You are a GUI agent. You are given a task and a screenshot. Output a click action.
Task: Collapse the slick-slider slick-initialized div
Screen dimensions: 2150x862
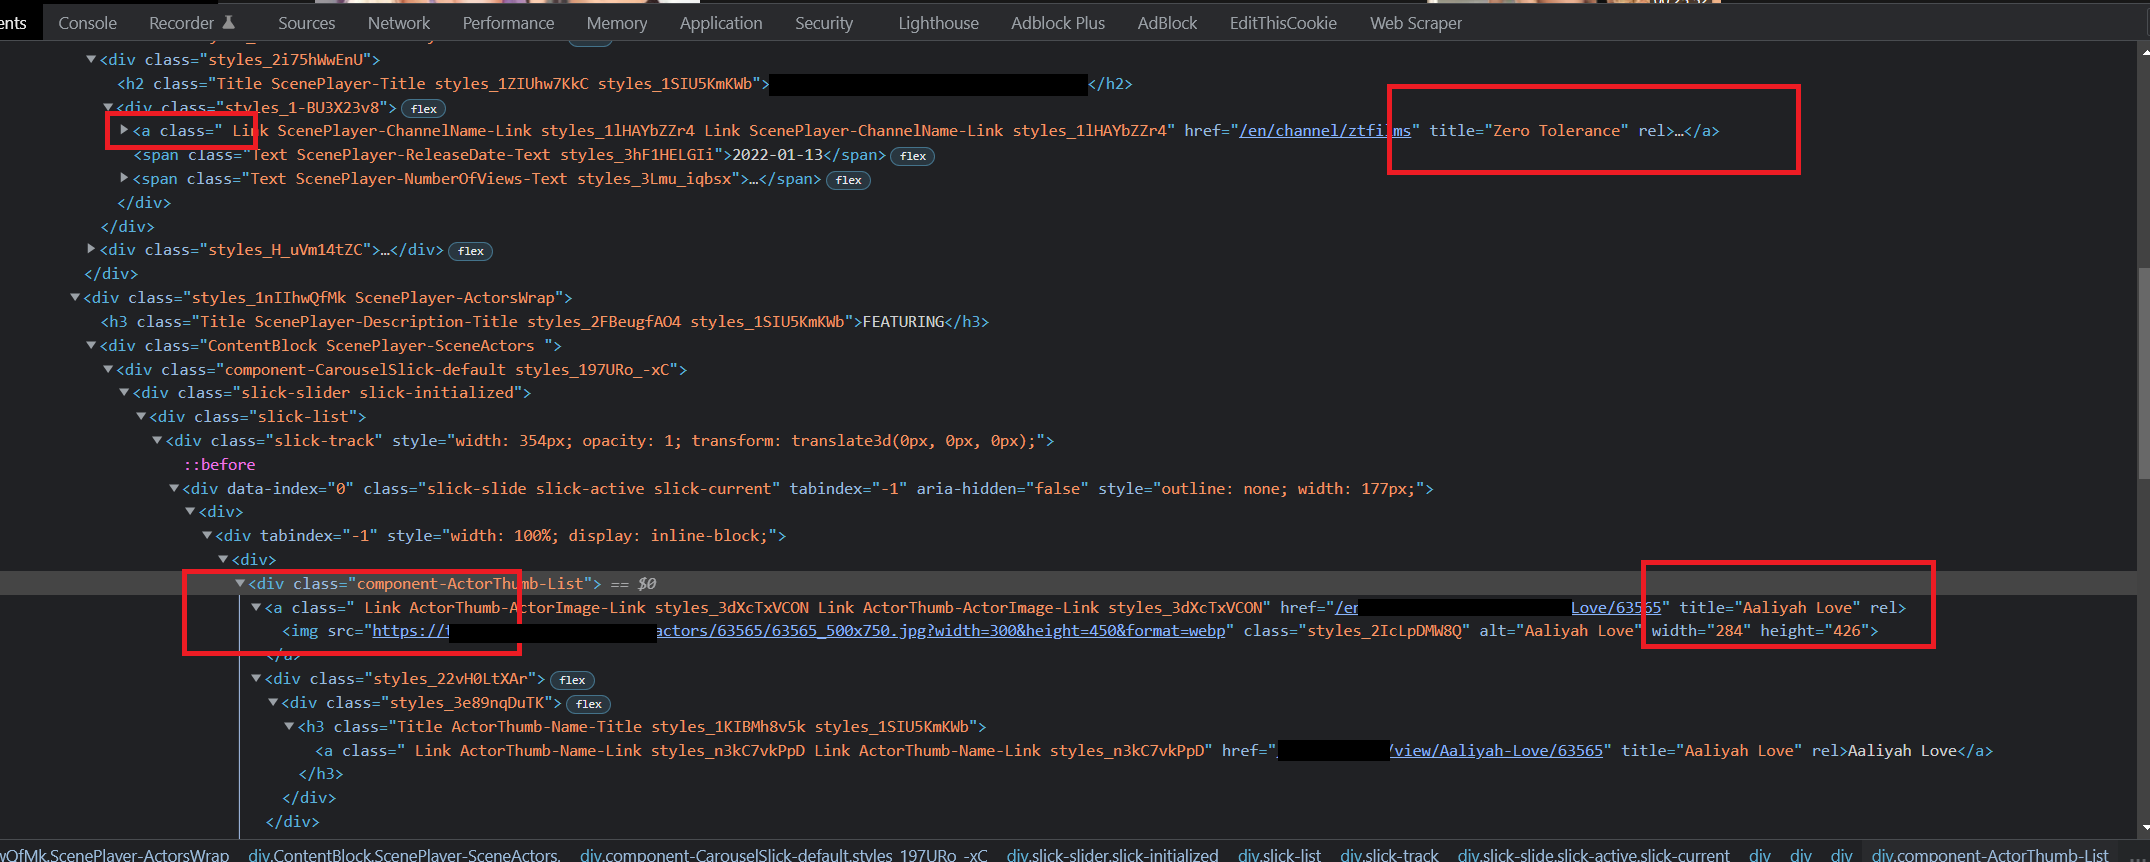pos(124,392)
